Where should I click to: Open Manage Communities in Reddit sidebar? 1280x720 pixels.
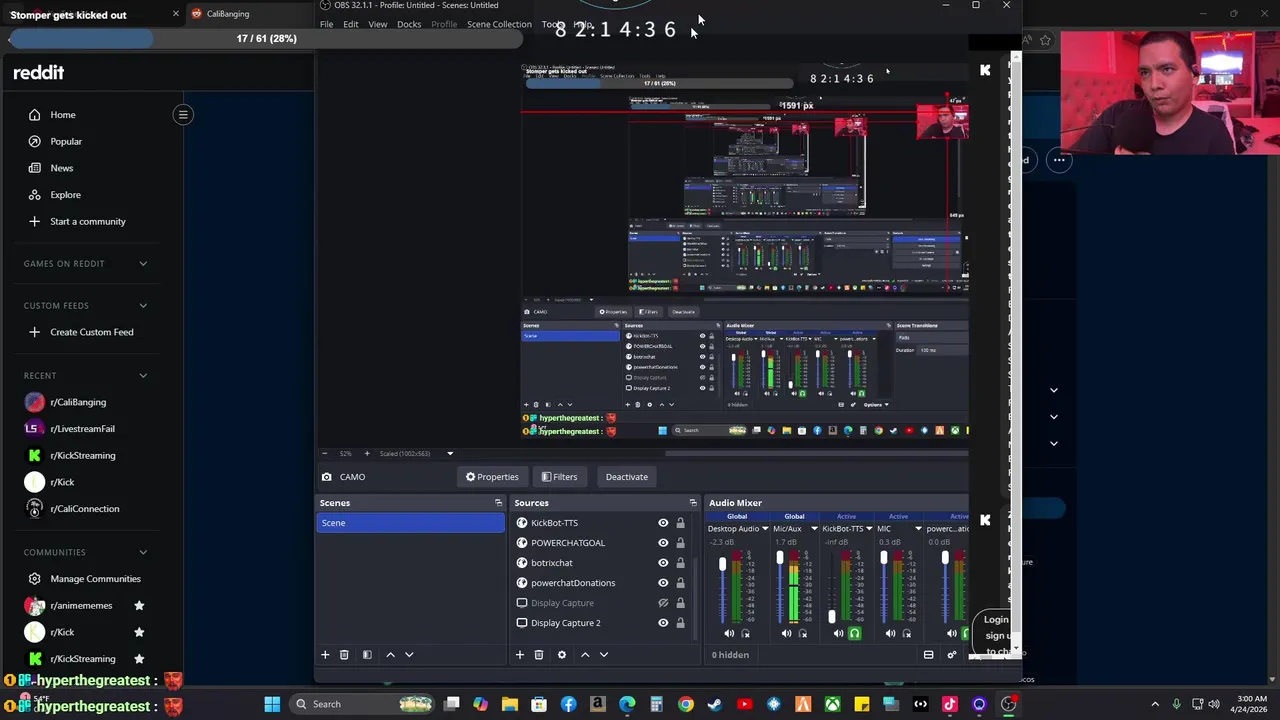click(x=95, y=579)
